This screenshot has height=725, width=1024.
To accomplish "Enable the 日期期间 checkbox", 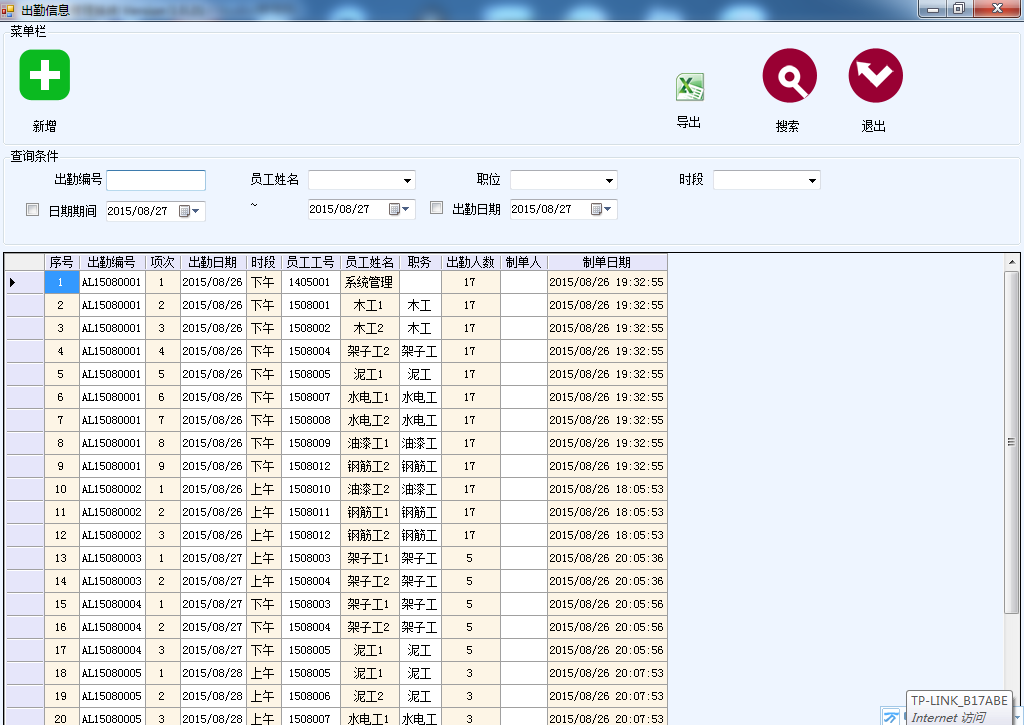I will pyautogui.click(x=32, y=210).
